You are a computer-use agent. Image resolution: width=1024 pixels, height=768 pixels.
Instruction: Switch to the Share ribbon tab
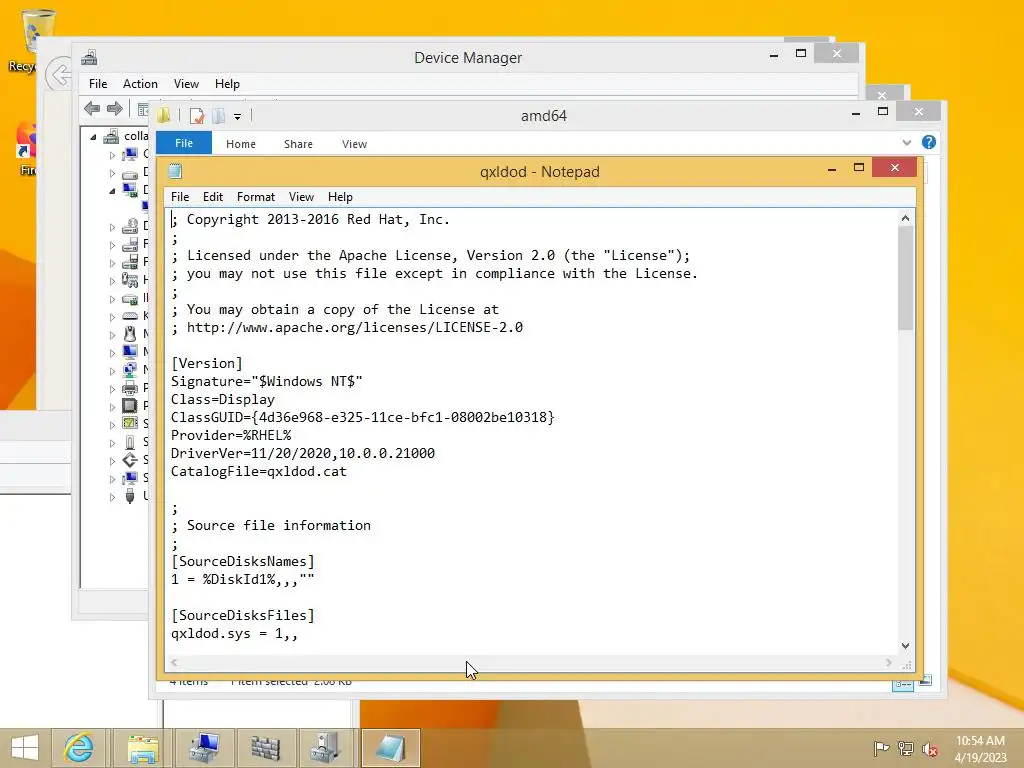[x=298, y=144]
